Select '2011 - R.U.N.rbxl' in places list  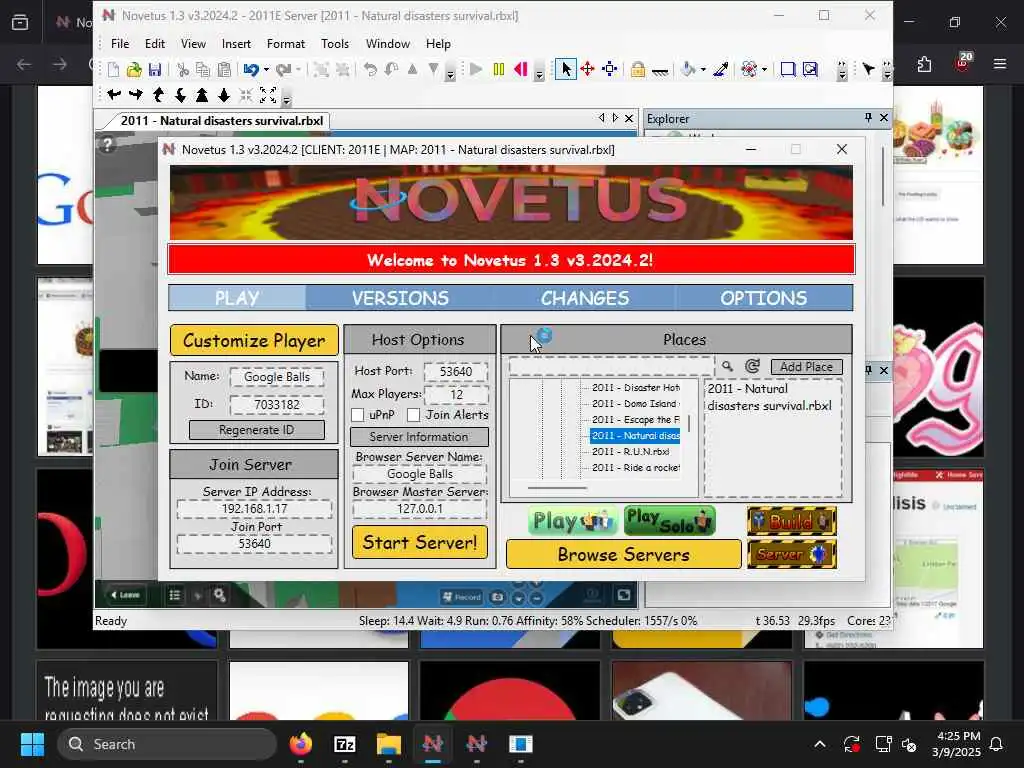631,451
